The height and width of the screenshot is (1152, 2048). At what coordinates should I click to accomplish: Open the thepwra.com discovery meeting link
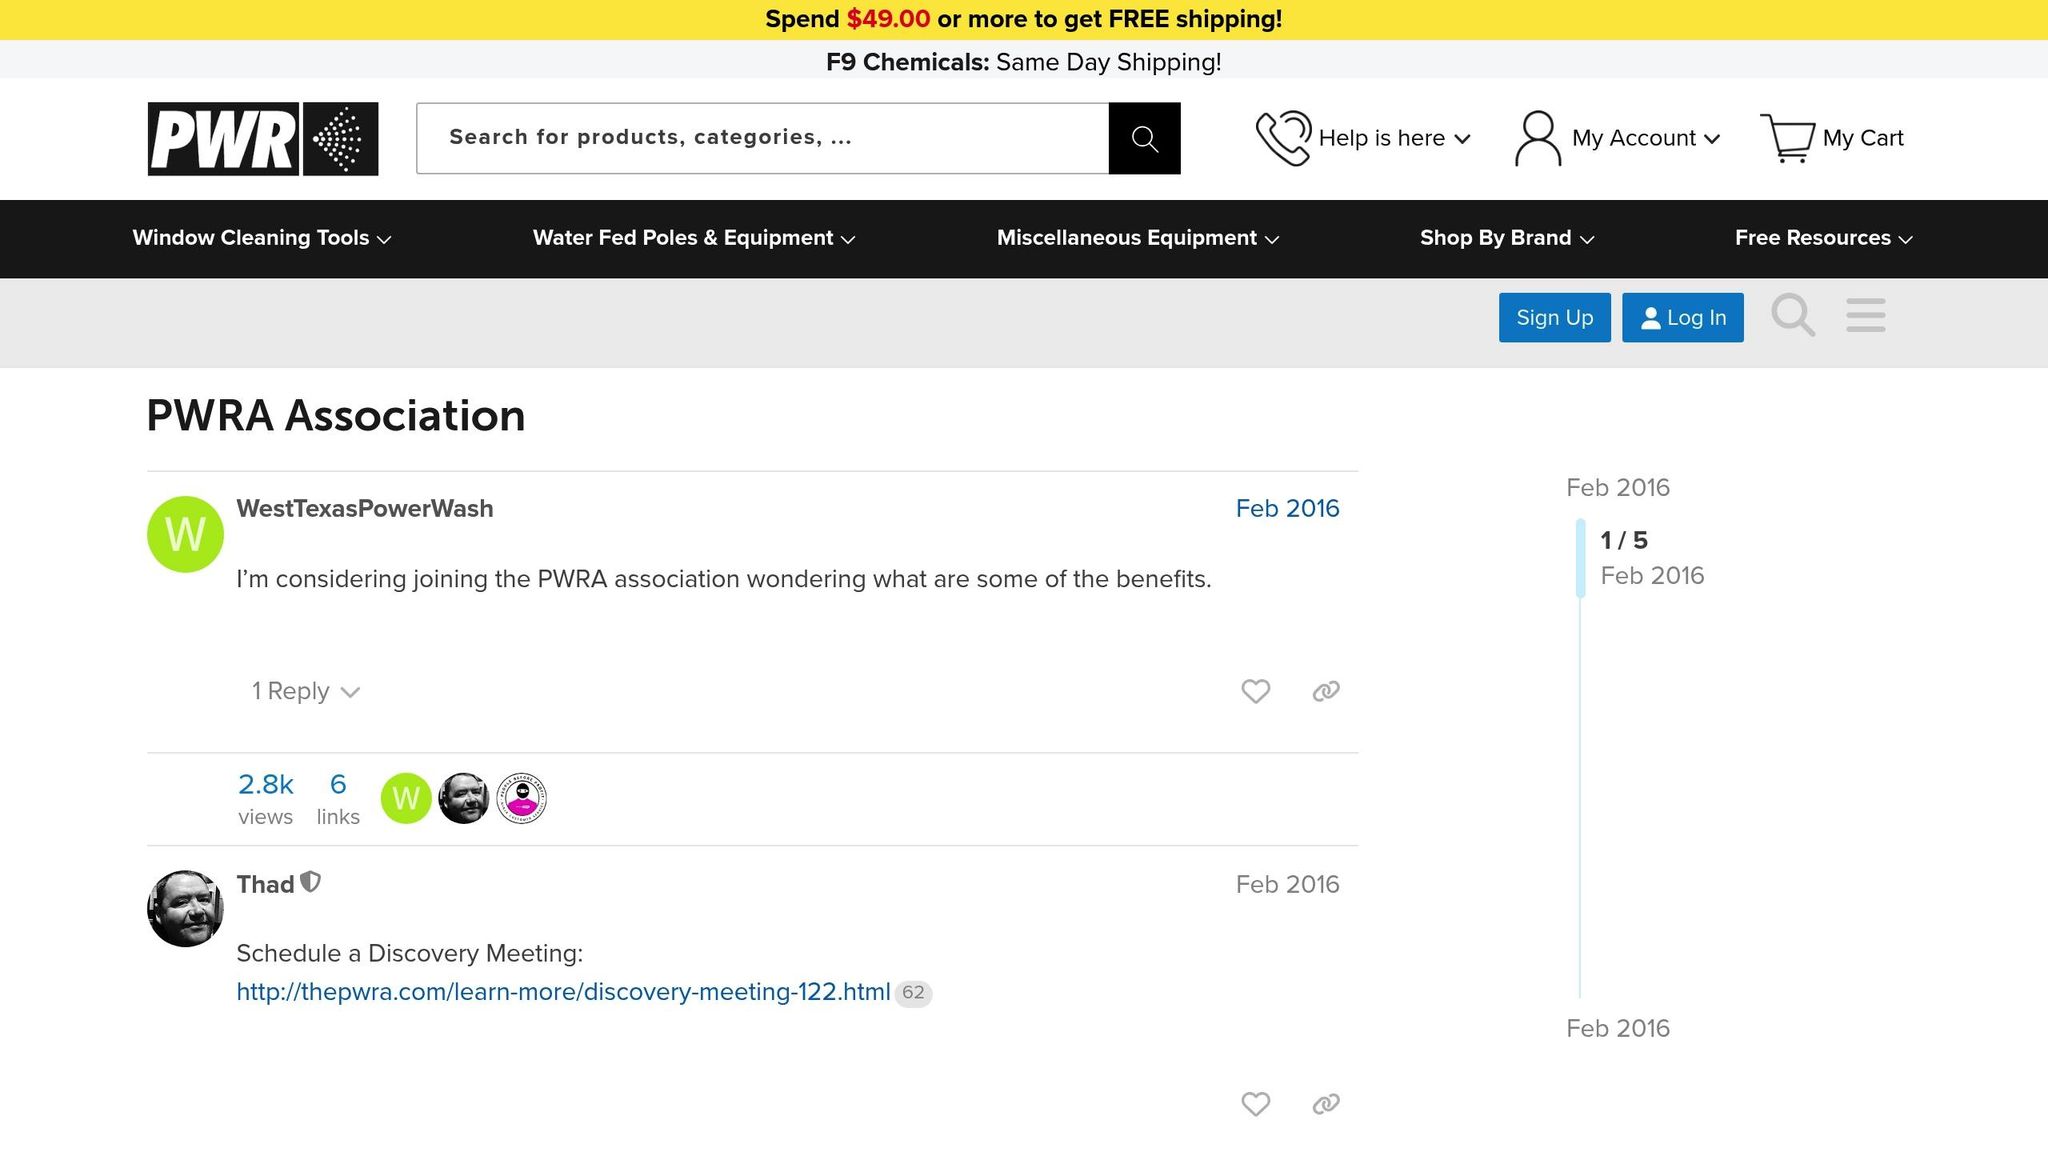click(563, 992)
